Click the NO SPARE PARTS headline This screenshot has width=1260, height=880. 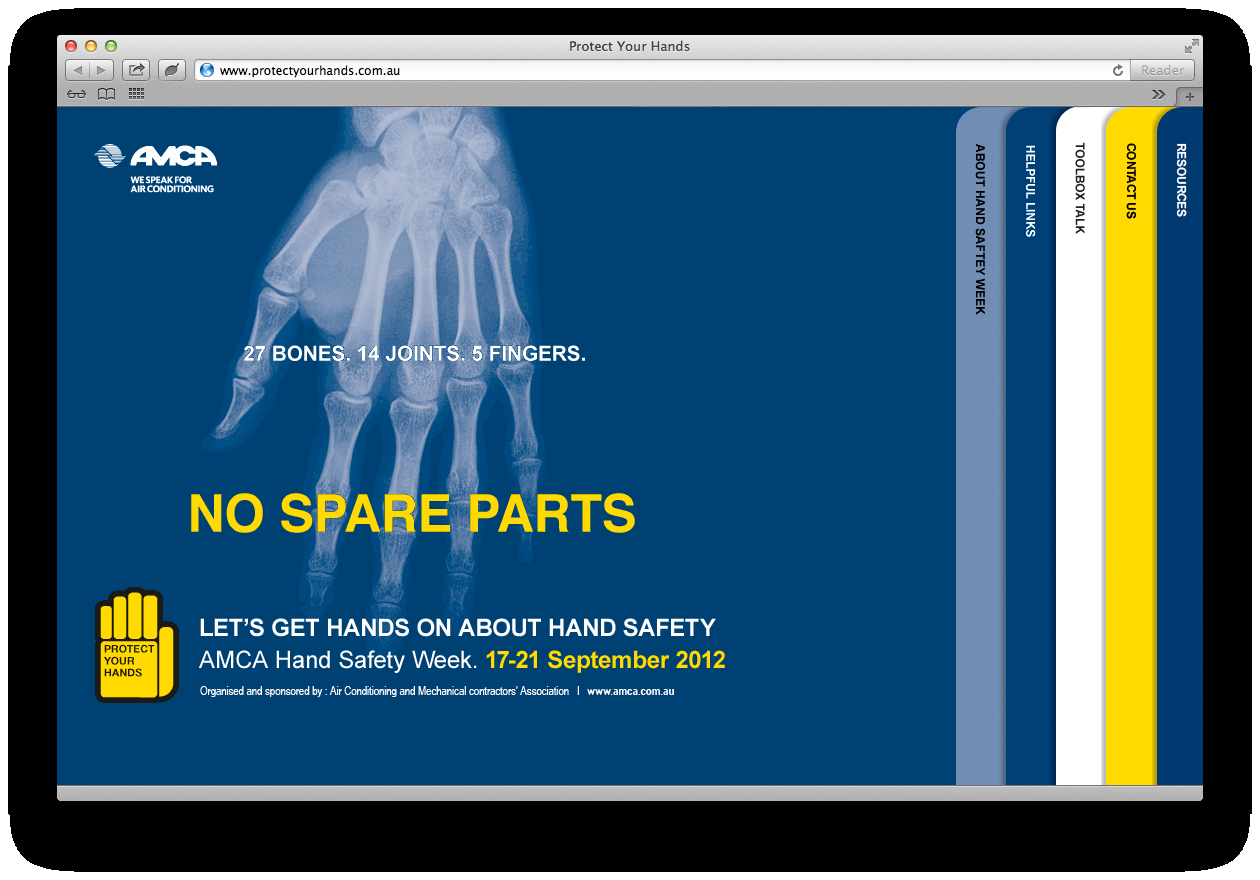point(412,513)
